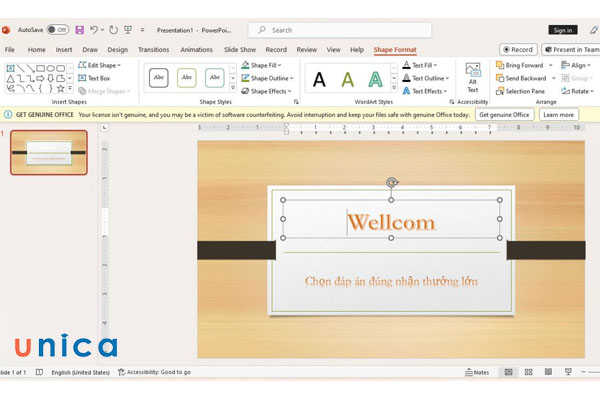Screen dimensions: 600x400
Task: Toggle the AutoSave switch
Action: tap(58, 30)
